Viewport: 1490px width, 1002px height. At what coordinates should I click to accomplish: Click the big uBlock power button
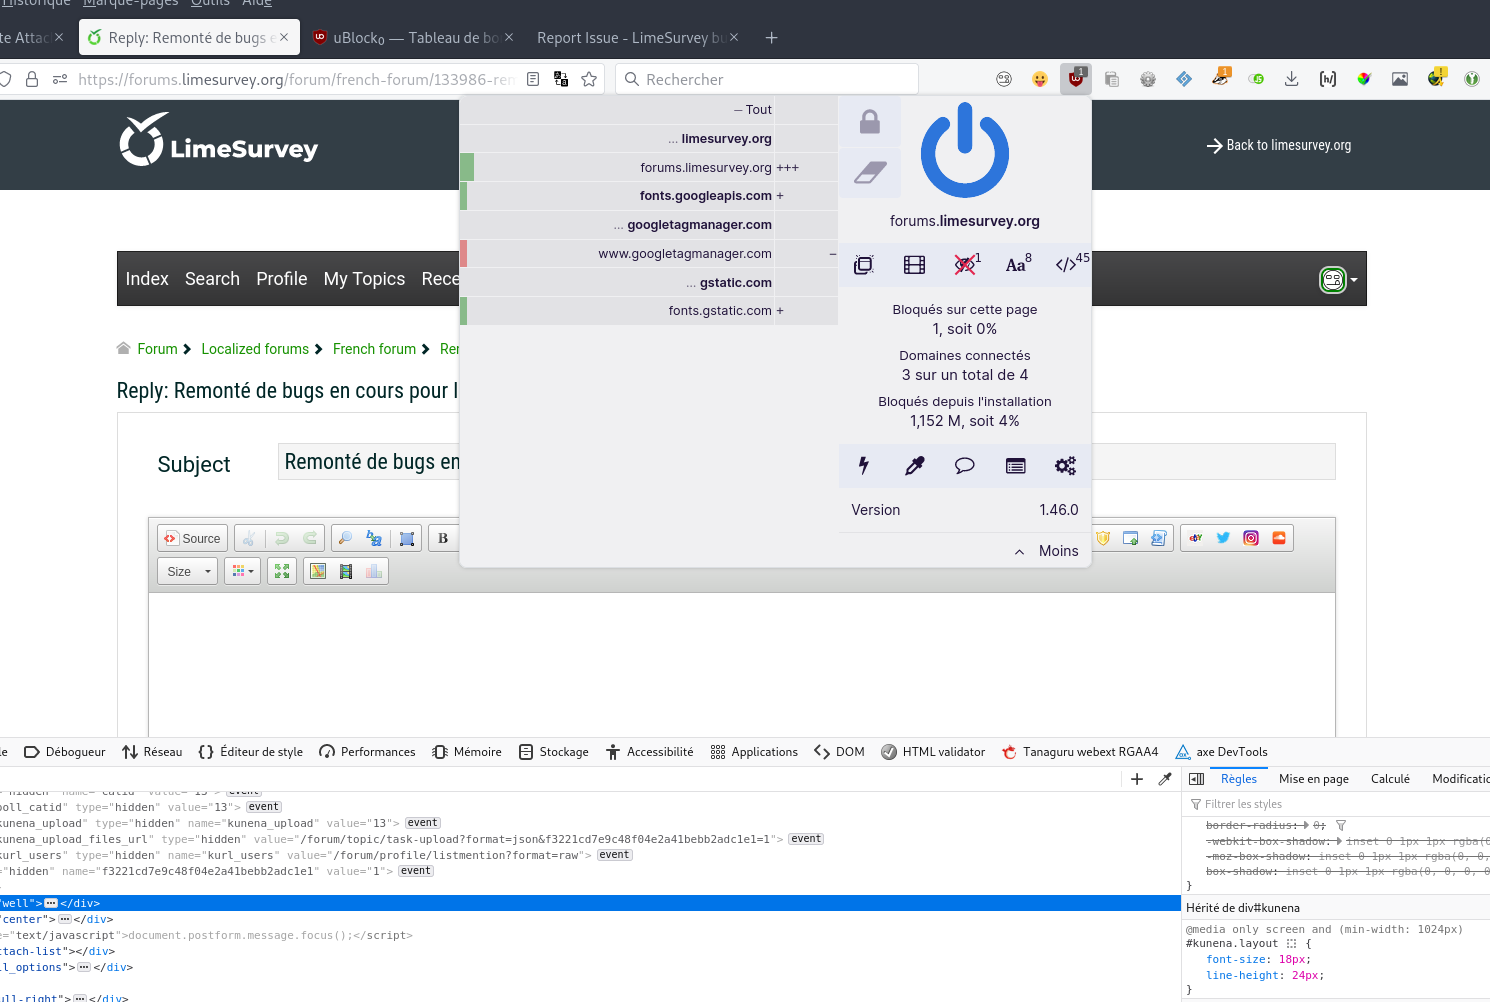tap(964, 151)
